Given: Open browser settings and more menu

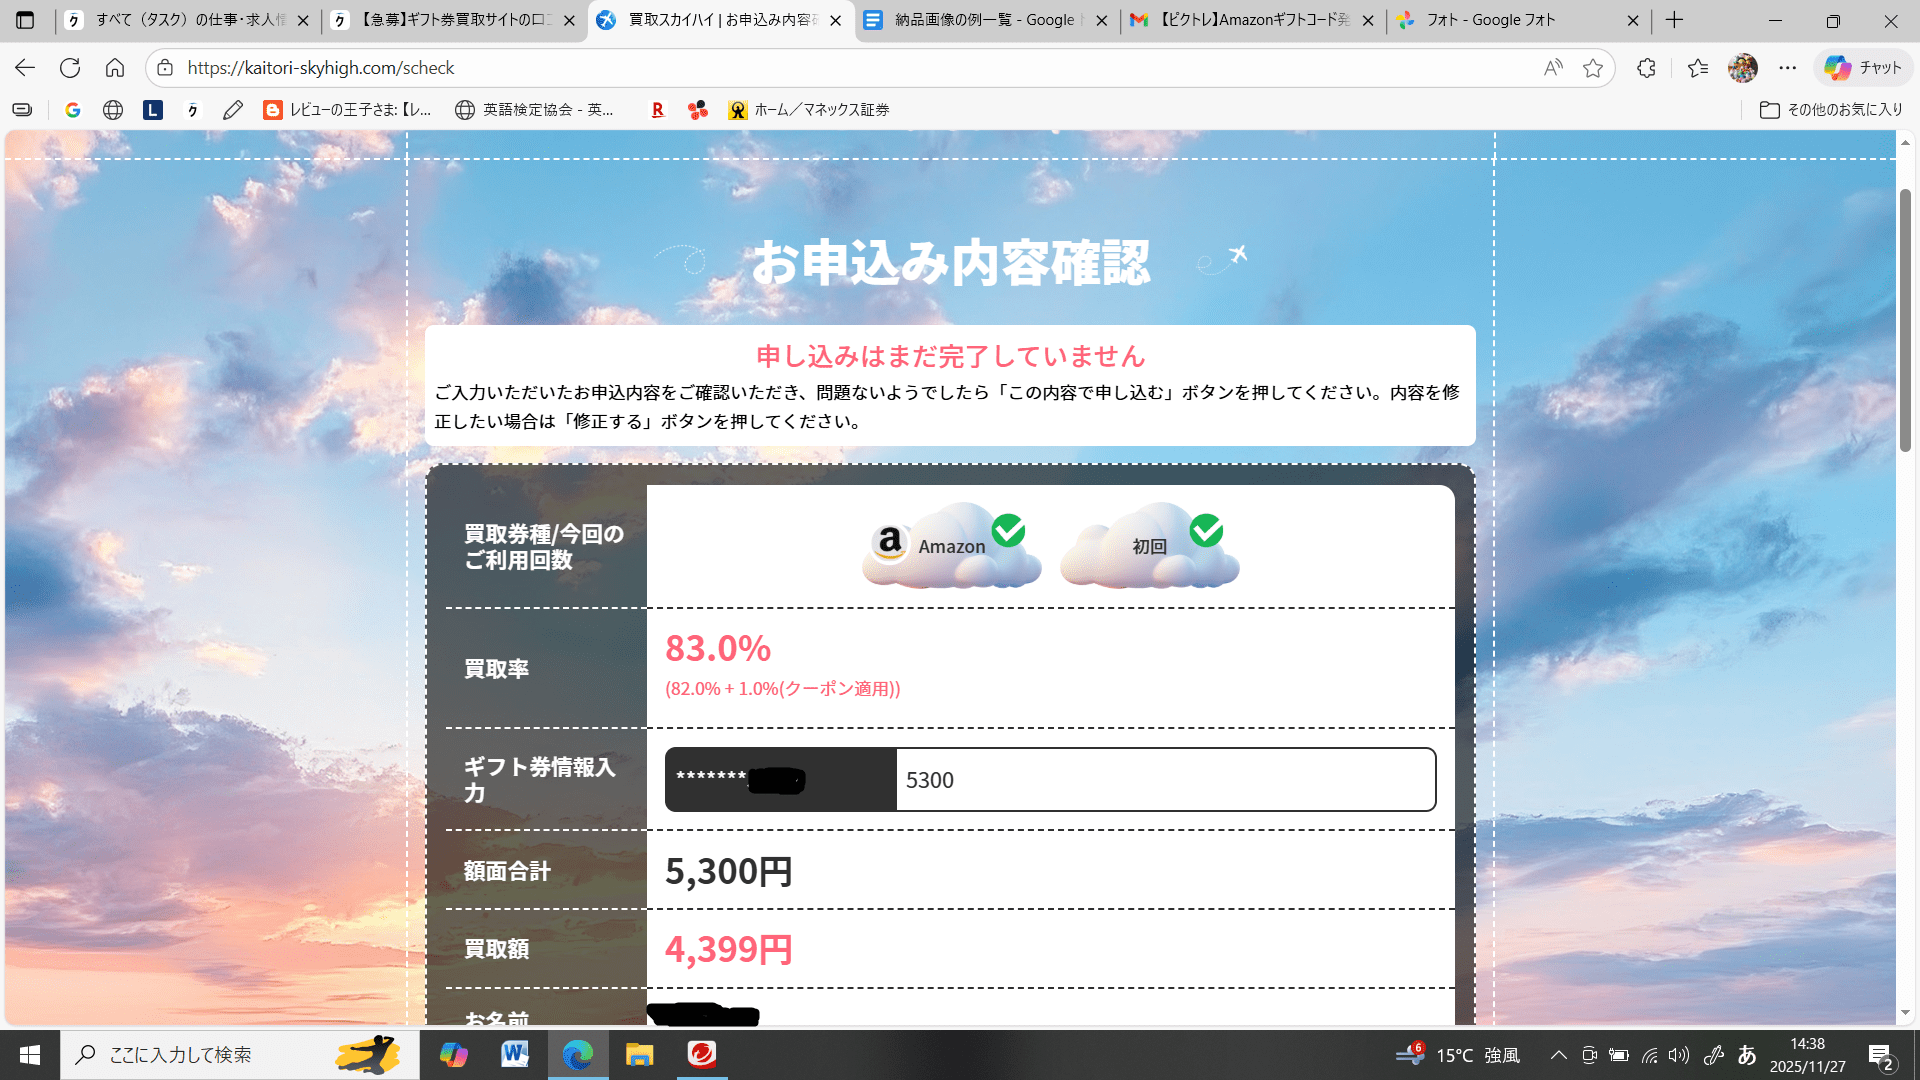Looking at the screenshot, I should point(1788,68).
